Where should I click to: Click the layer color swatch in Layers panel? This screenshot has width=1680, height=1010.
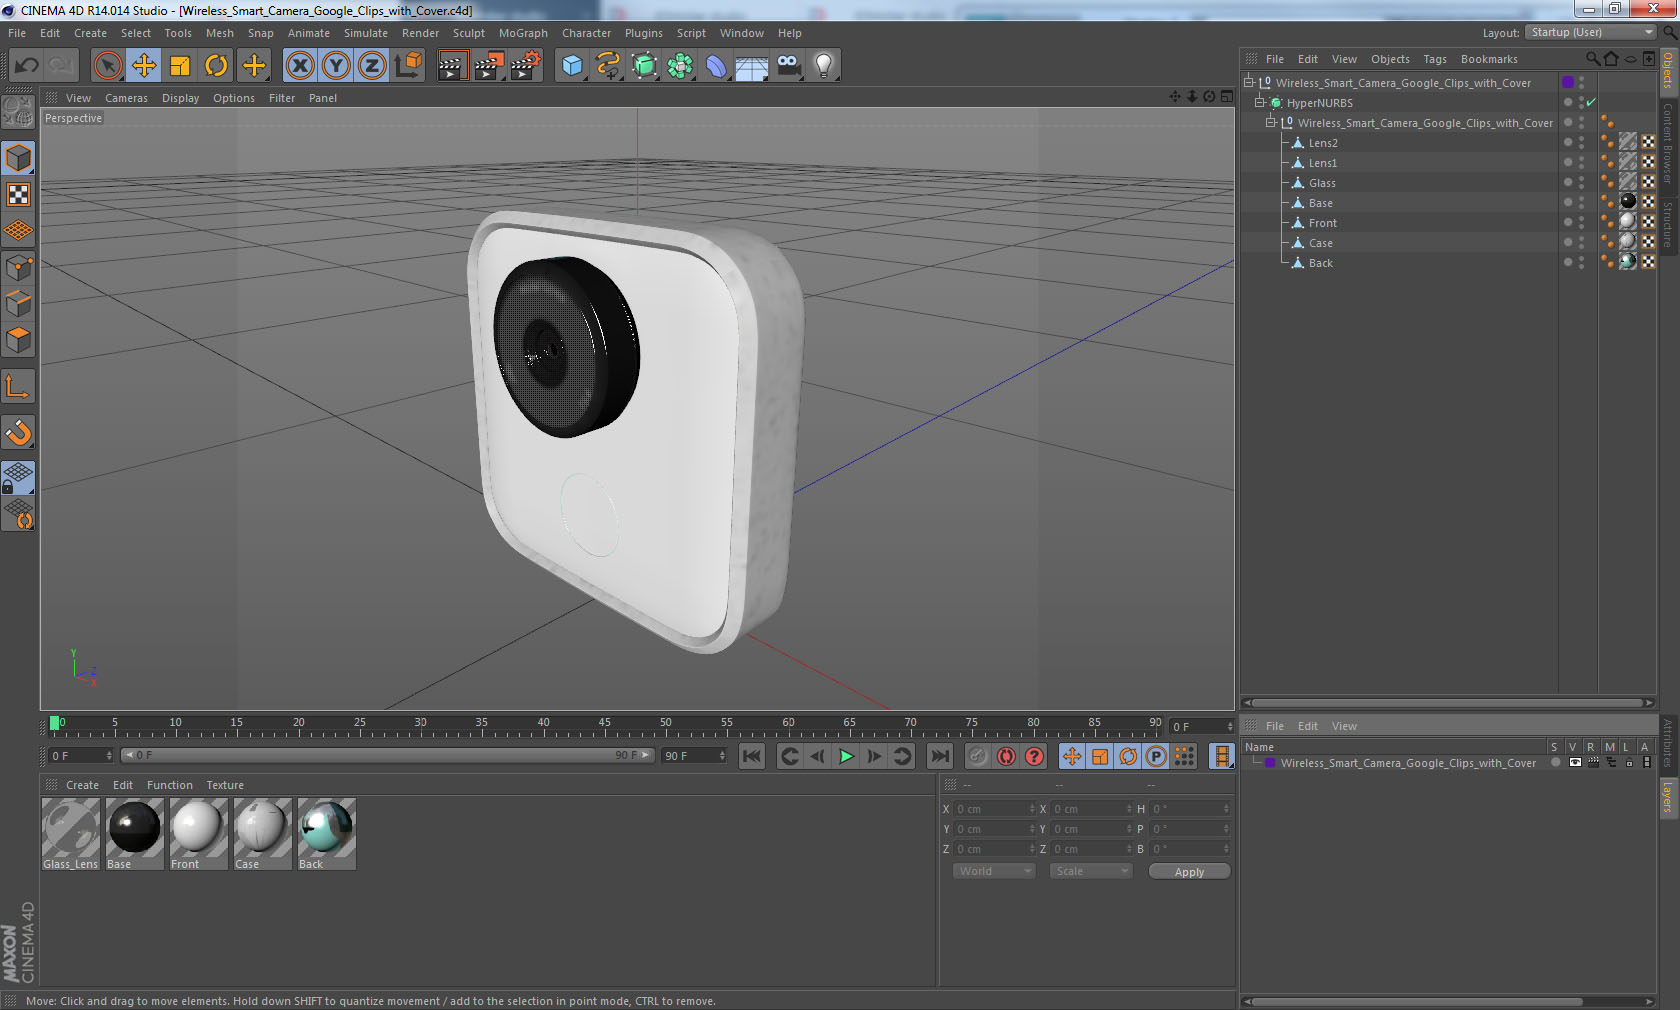tap(1270, 763)
